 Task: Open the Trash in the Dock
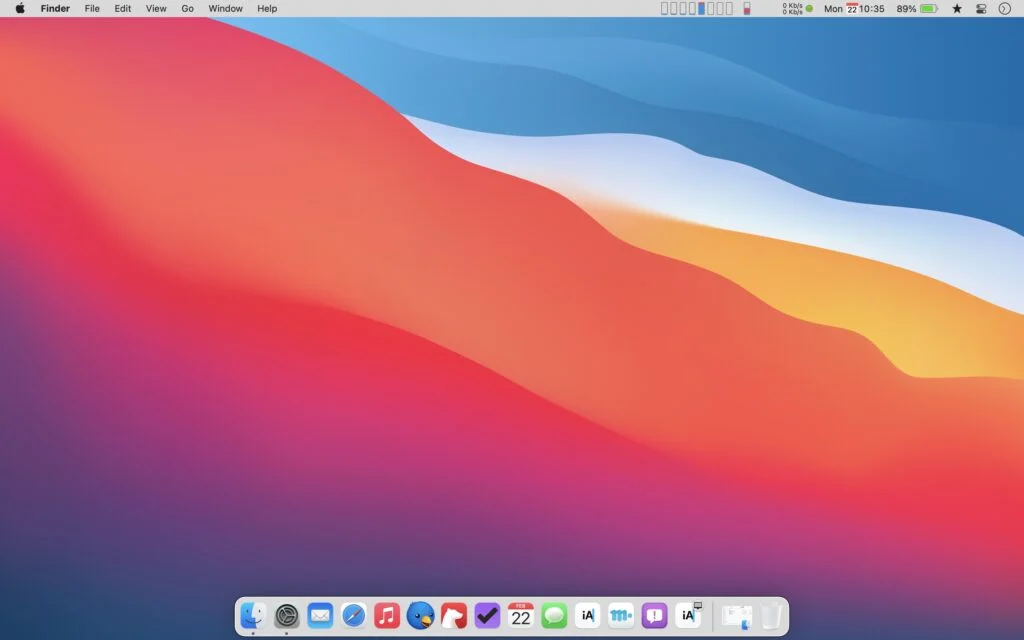pos(771,615)
